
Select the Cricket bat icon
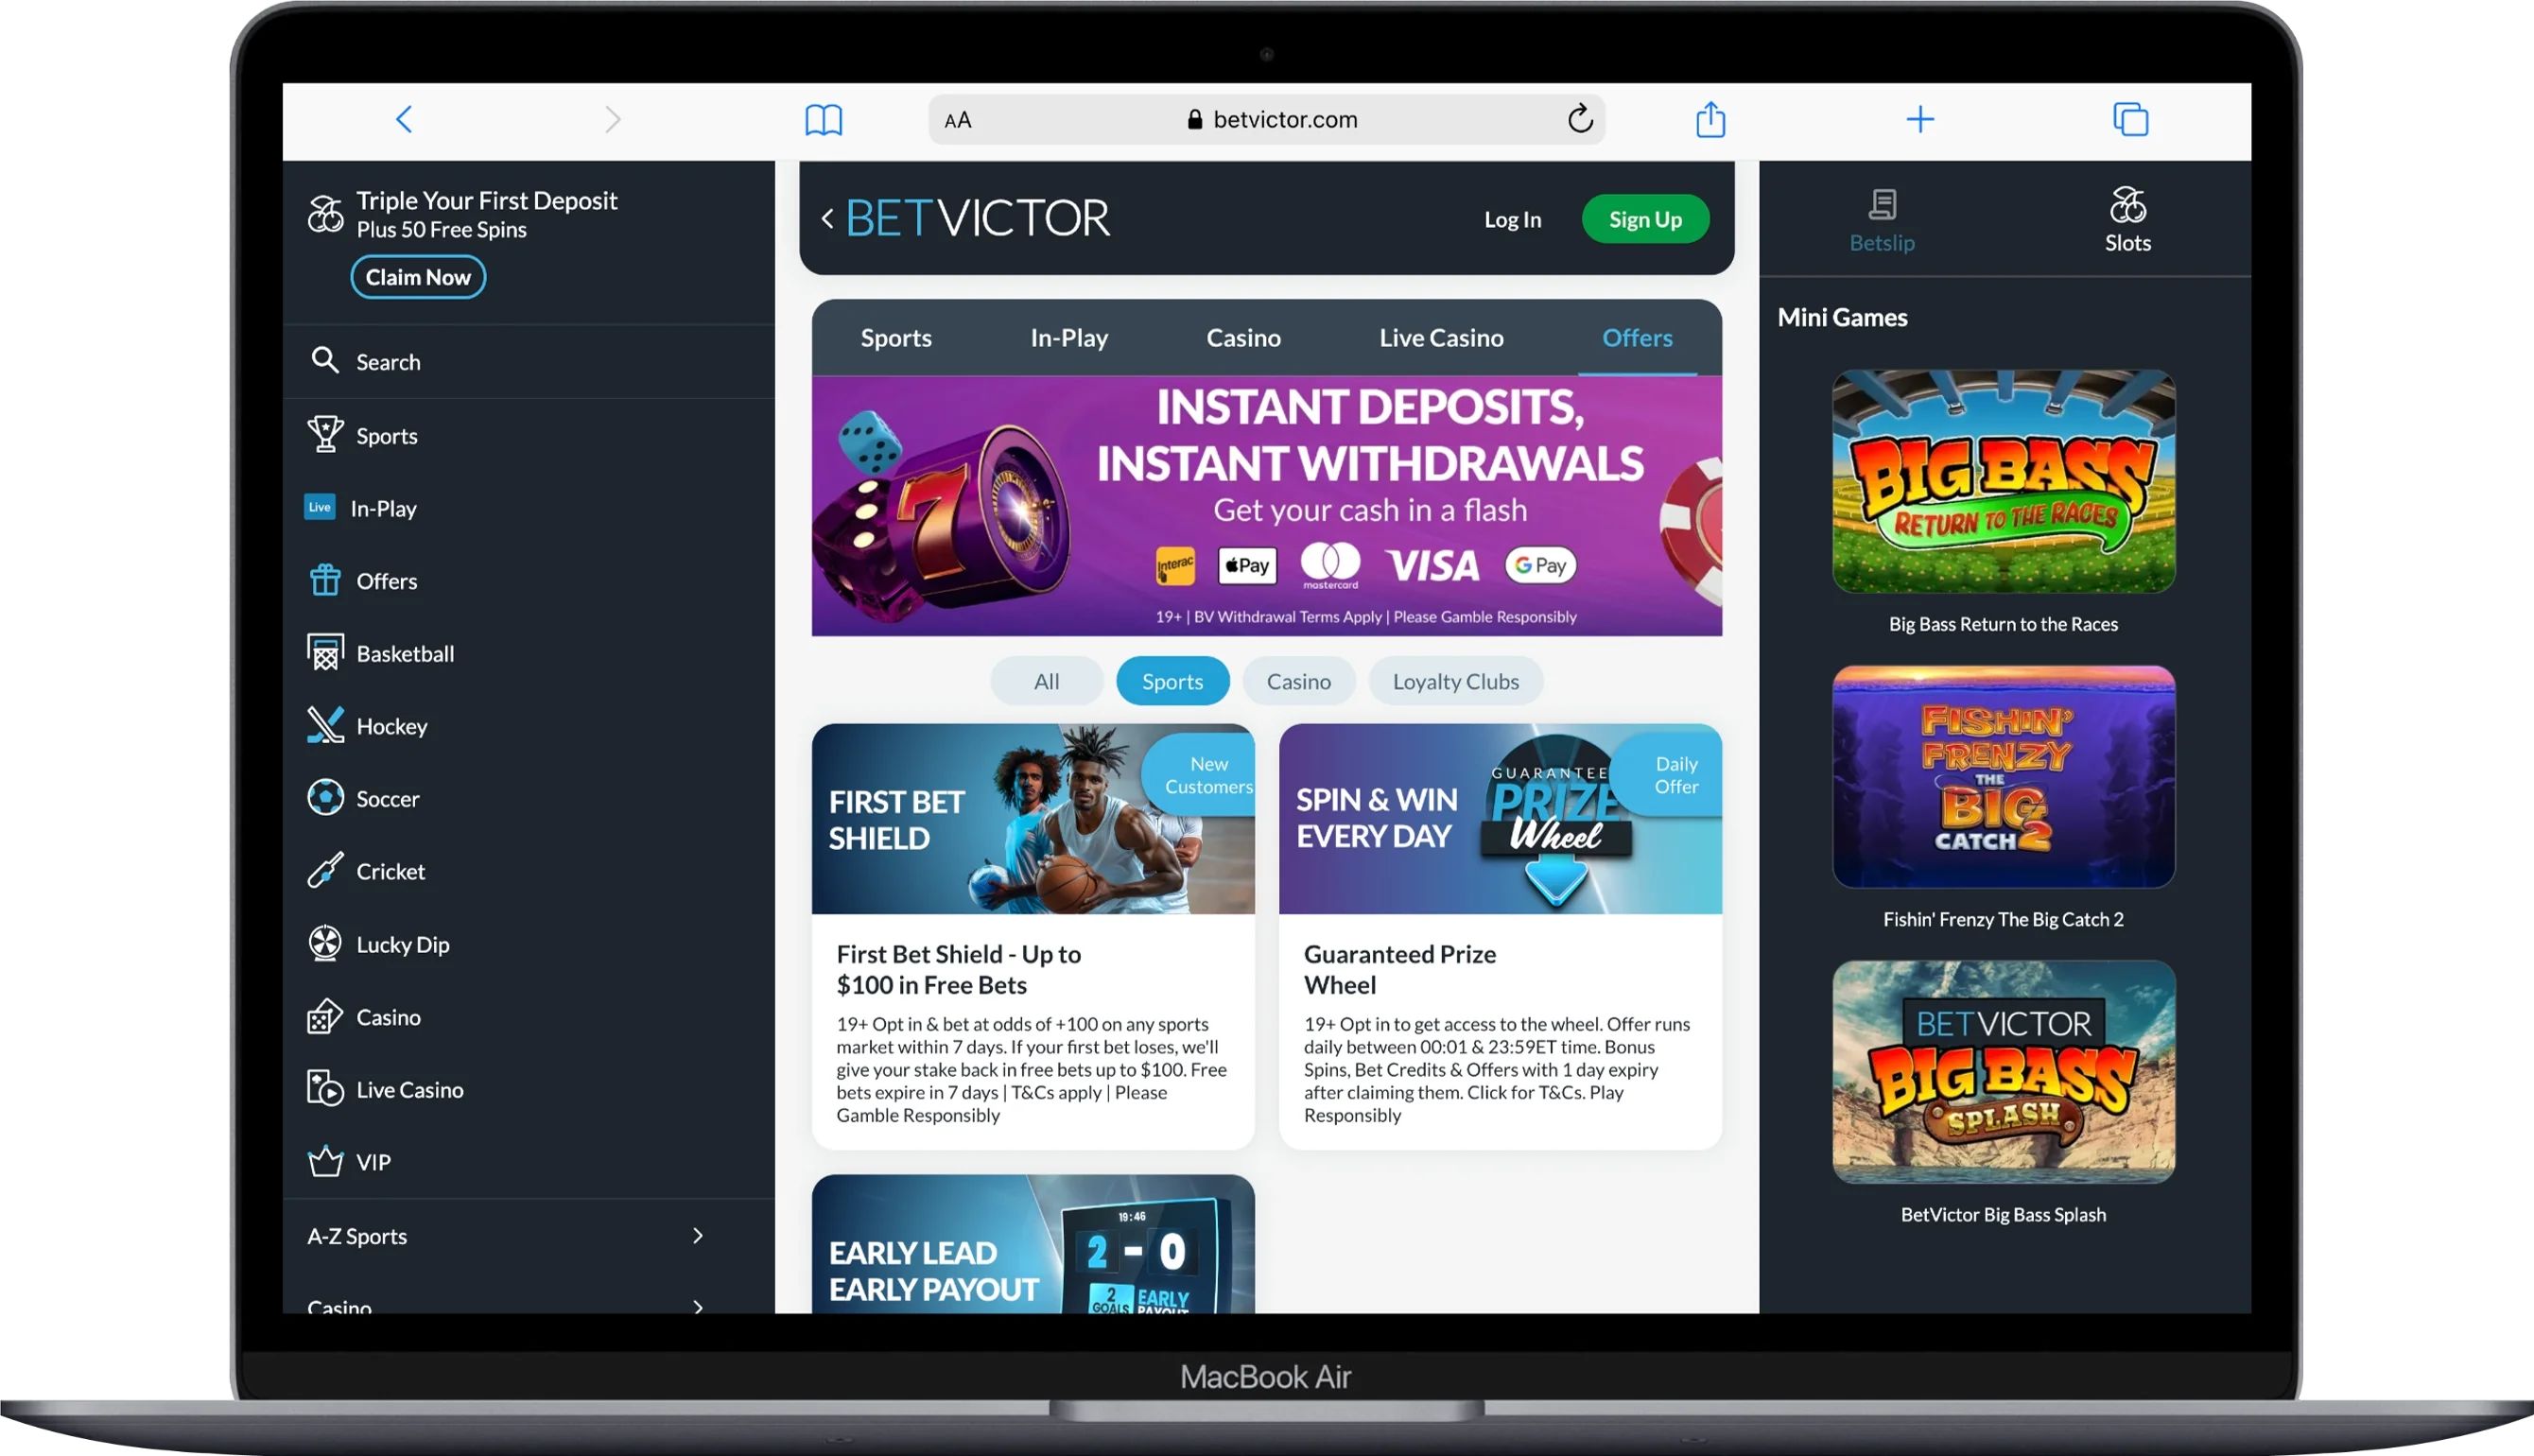coord(323,870)
